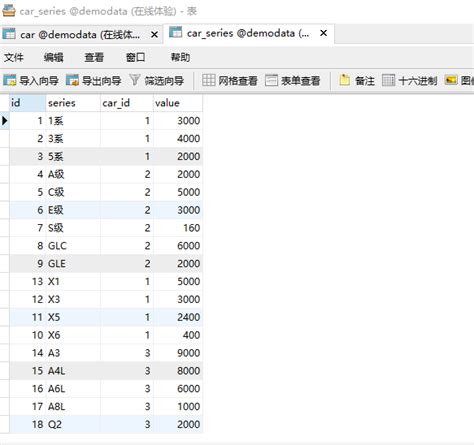Select the series cell 'X5'
474x445 pixels.
73,317
